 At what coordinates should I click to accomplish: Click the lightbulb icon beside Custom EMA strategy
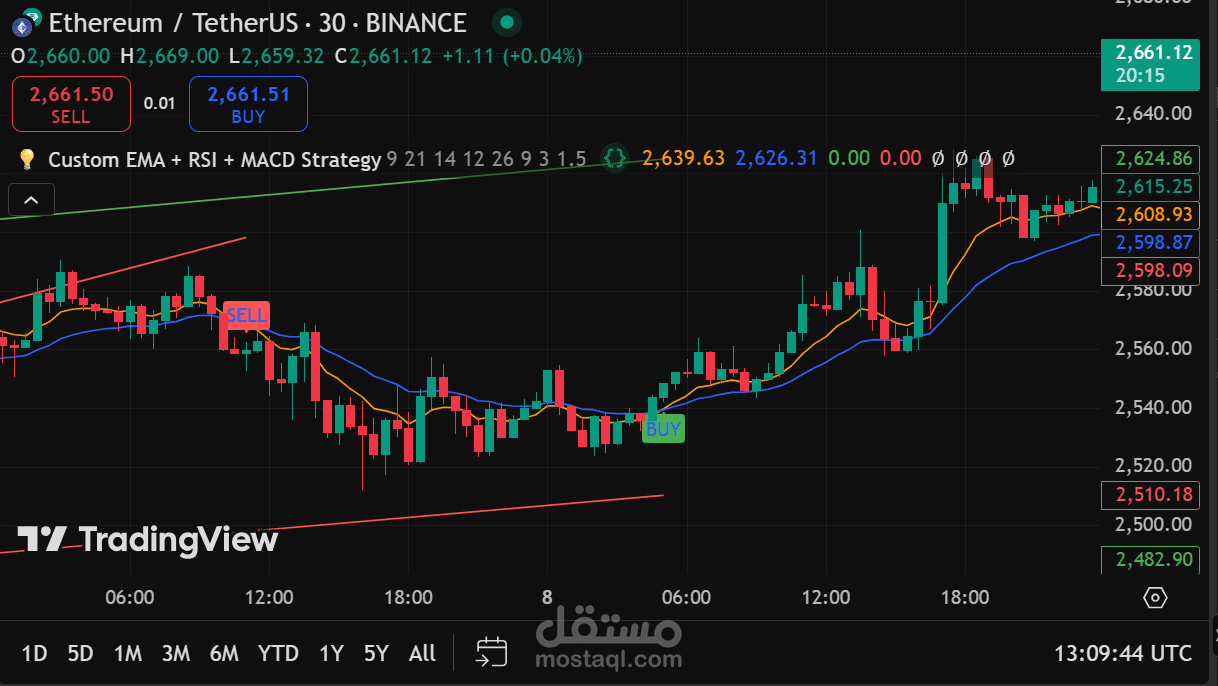(x=27, y=158)
